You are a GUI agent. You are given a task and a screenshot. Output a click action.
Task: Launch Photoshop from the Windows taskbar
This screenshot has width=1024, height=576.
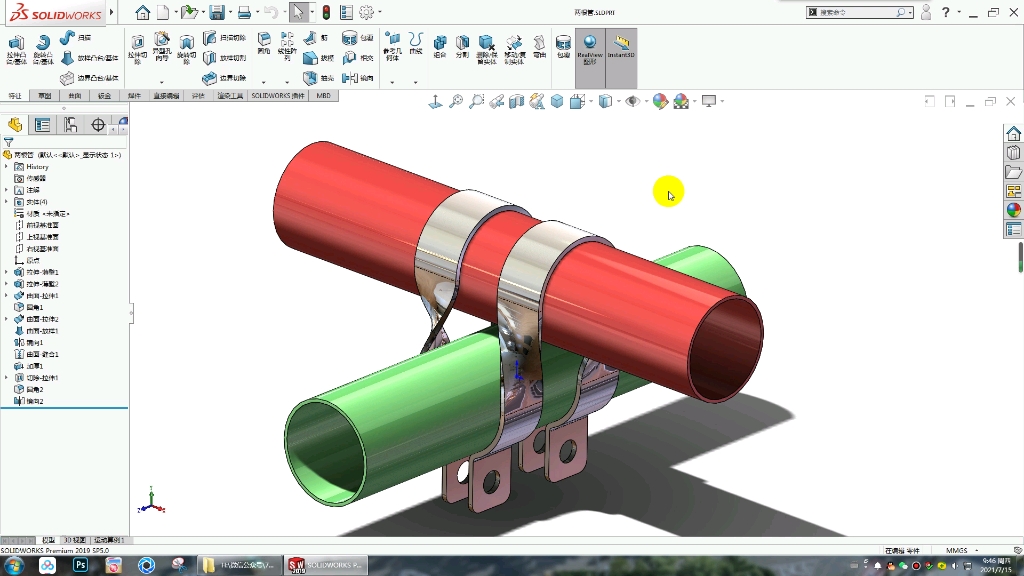[x=79, y=563]
